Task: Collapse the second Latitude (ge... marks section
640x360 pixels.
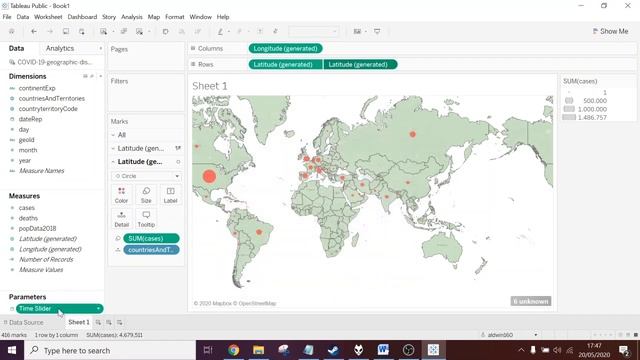Action: coord(113,162)
